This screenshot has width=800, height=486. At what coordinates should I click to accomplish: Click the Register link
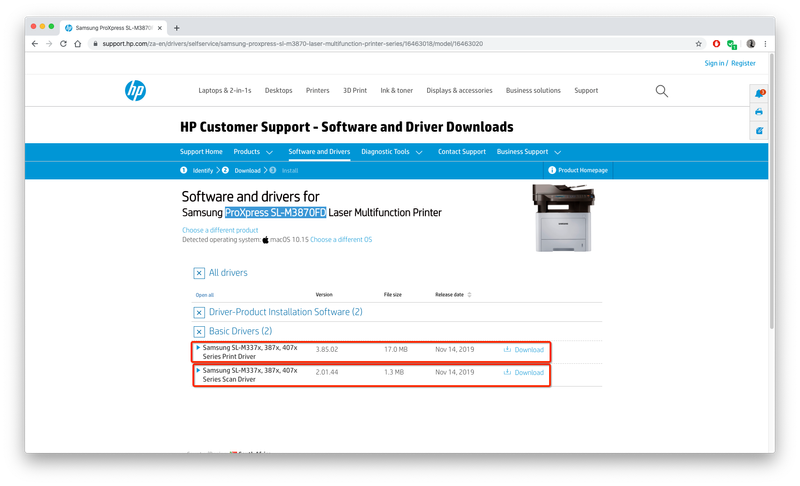pyautogui.click(x=743, y=63)
